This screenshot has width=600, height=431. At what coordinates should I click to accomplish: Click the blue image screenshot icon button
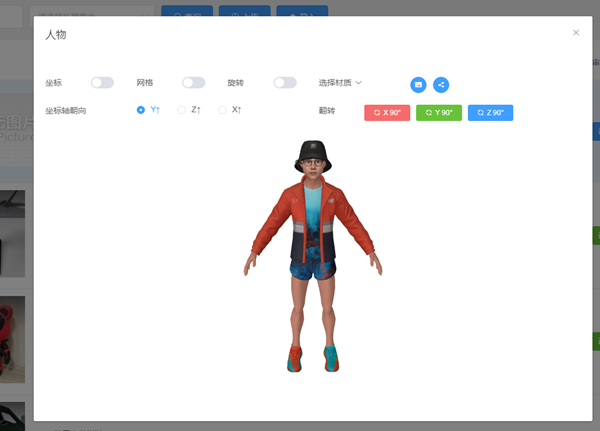418,85
